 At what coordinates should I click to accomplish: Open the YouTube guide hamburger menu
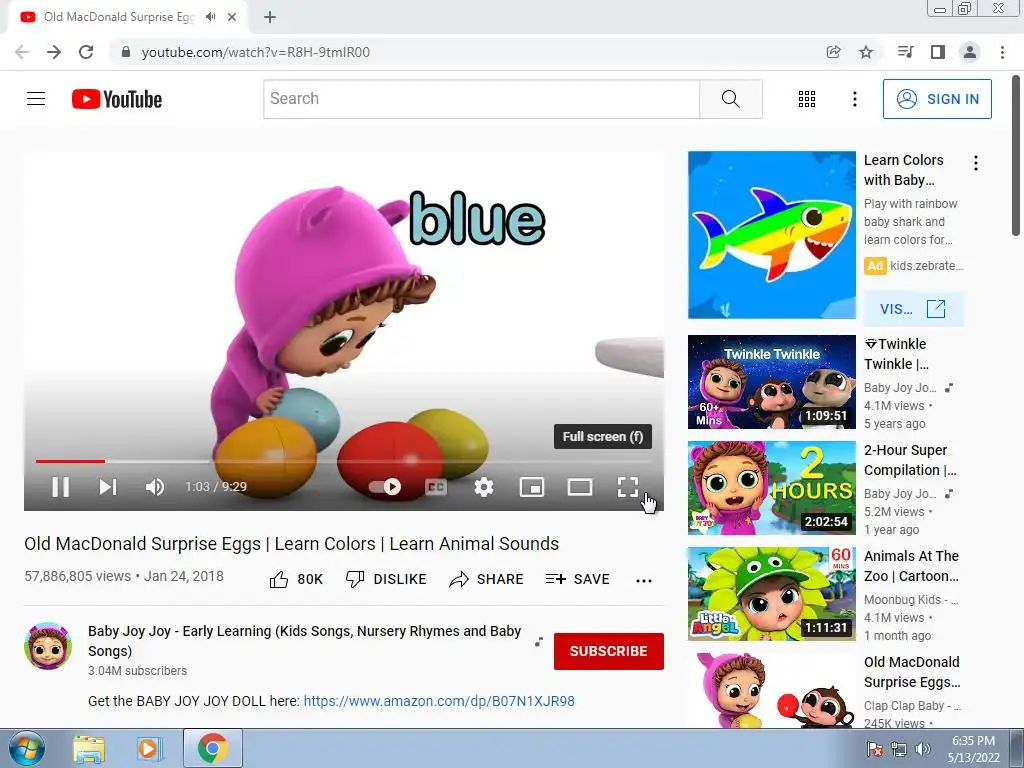(36, 99)
